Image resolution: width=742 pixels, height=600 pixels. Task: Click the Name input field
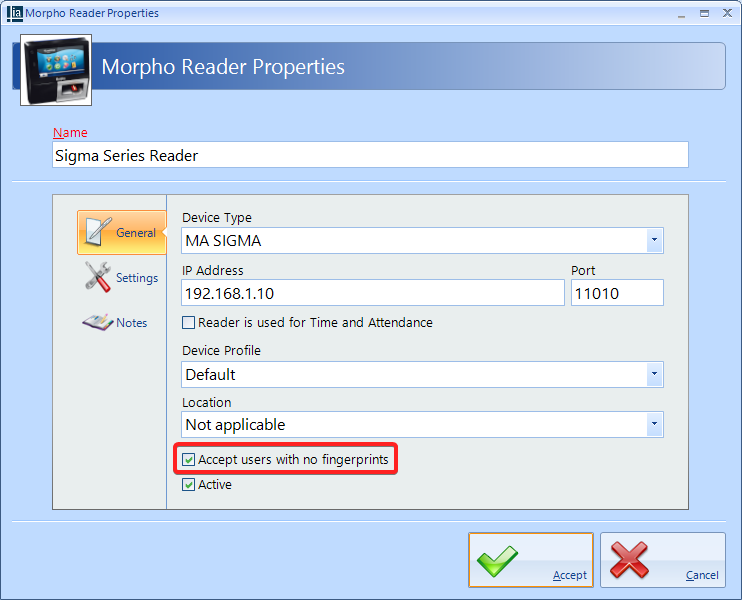click(370, 155)
